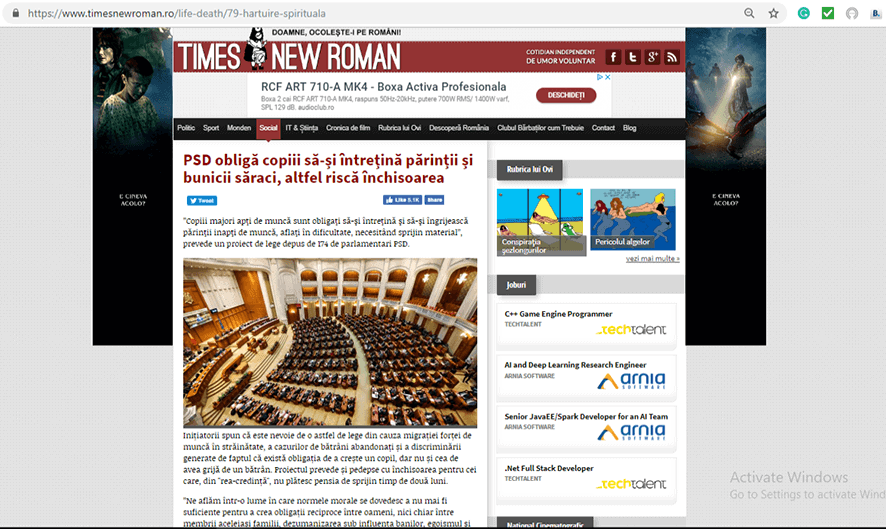886x529 pixels.
Task: Click the RCF ART 710-A MK4 ad title
Action: (383, 86)
